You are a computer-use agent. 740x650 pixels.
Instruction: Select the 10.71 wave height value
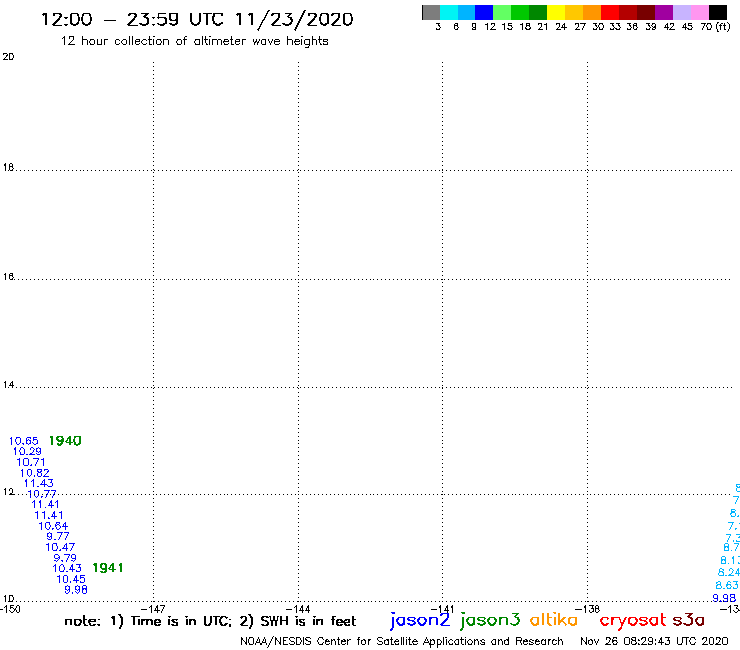[x=31, y=462]
